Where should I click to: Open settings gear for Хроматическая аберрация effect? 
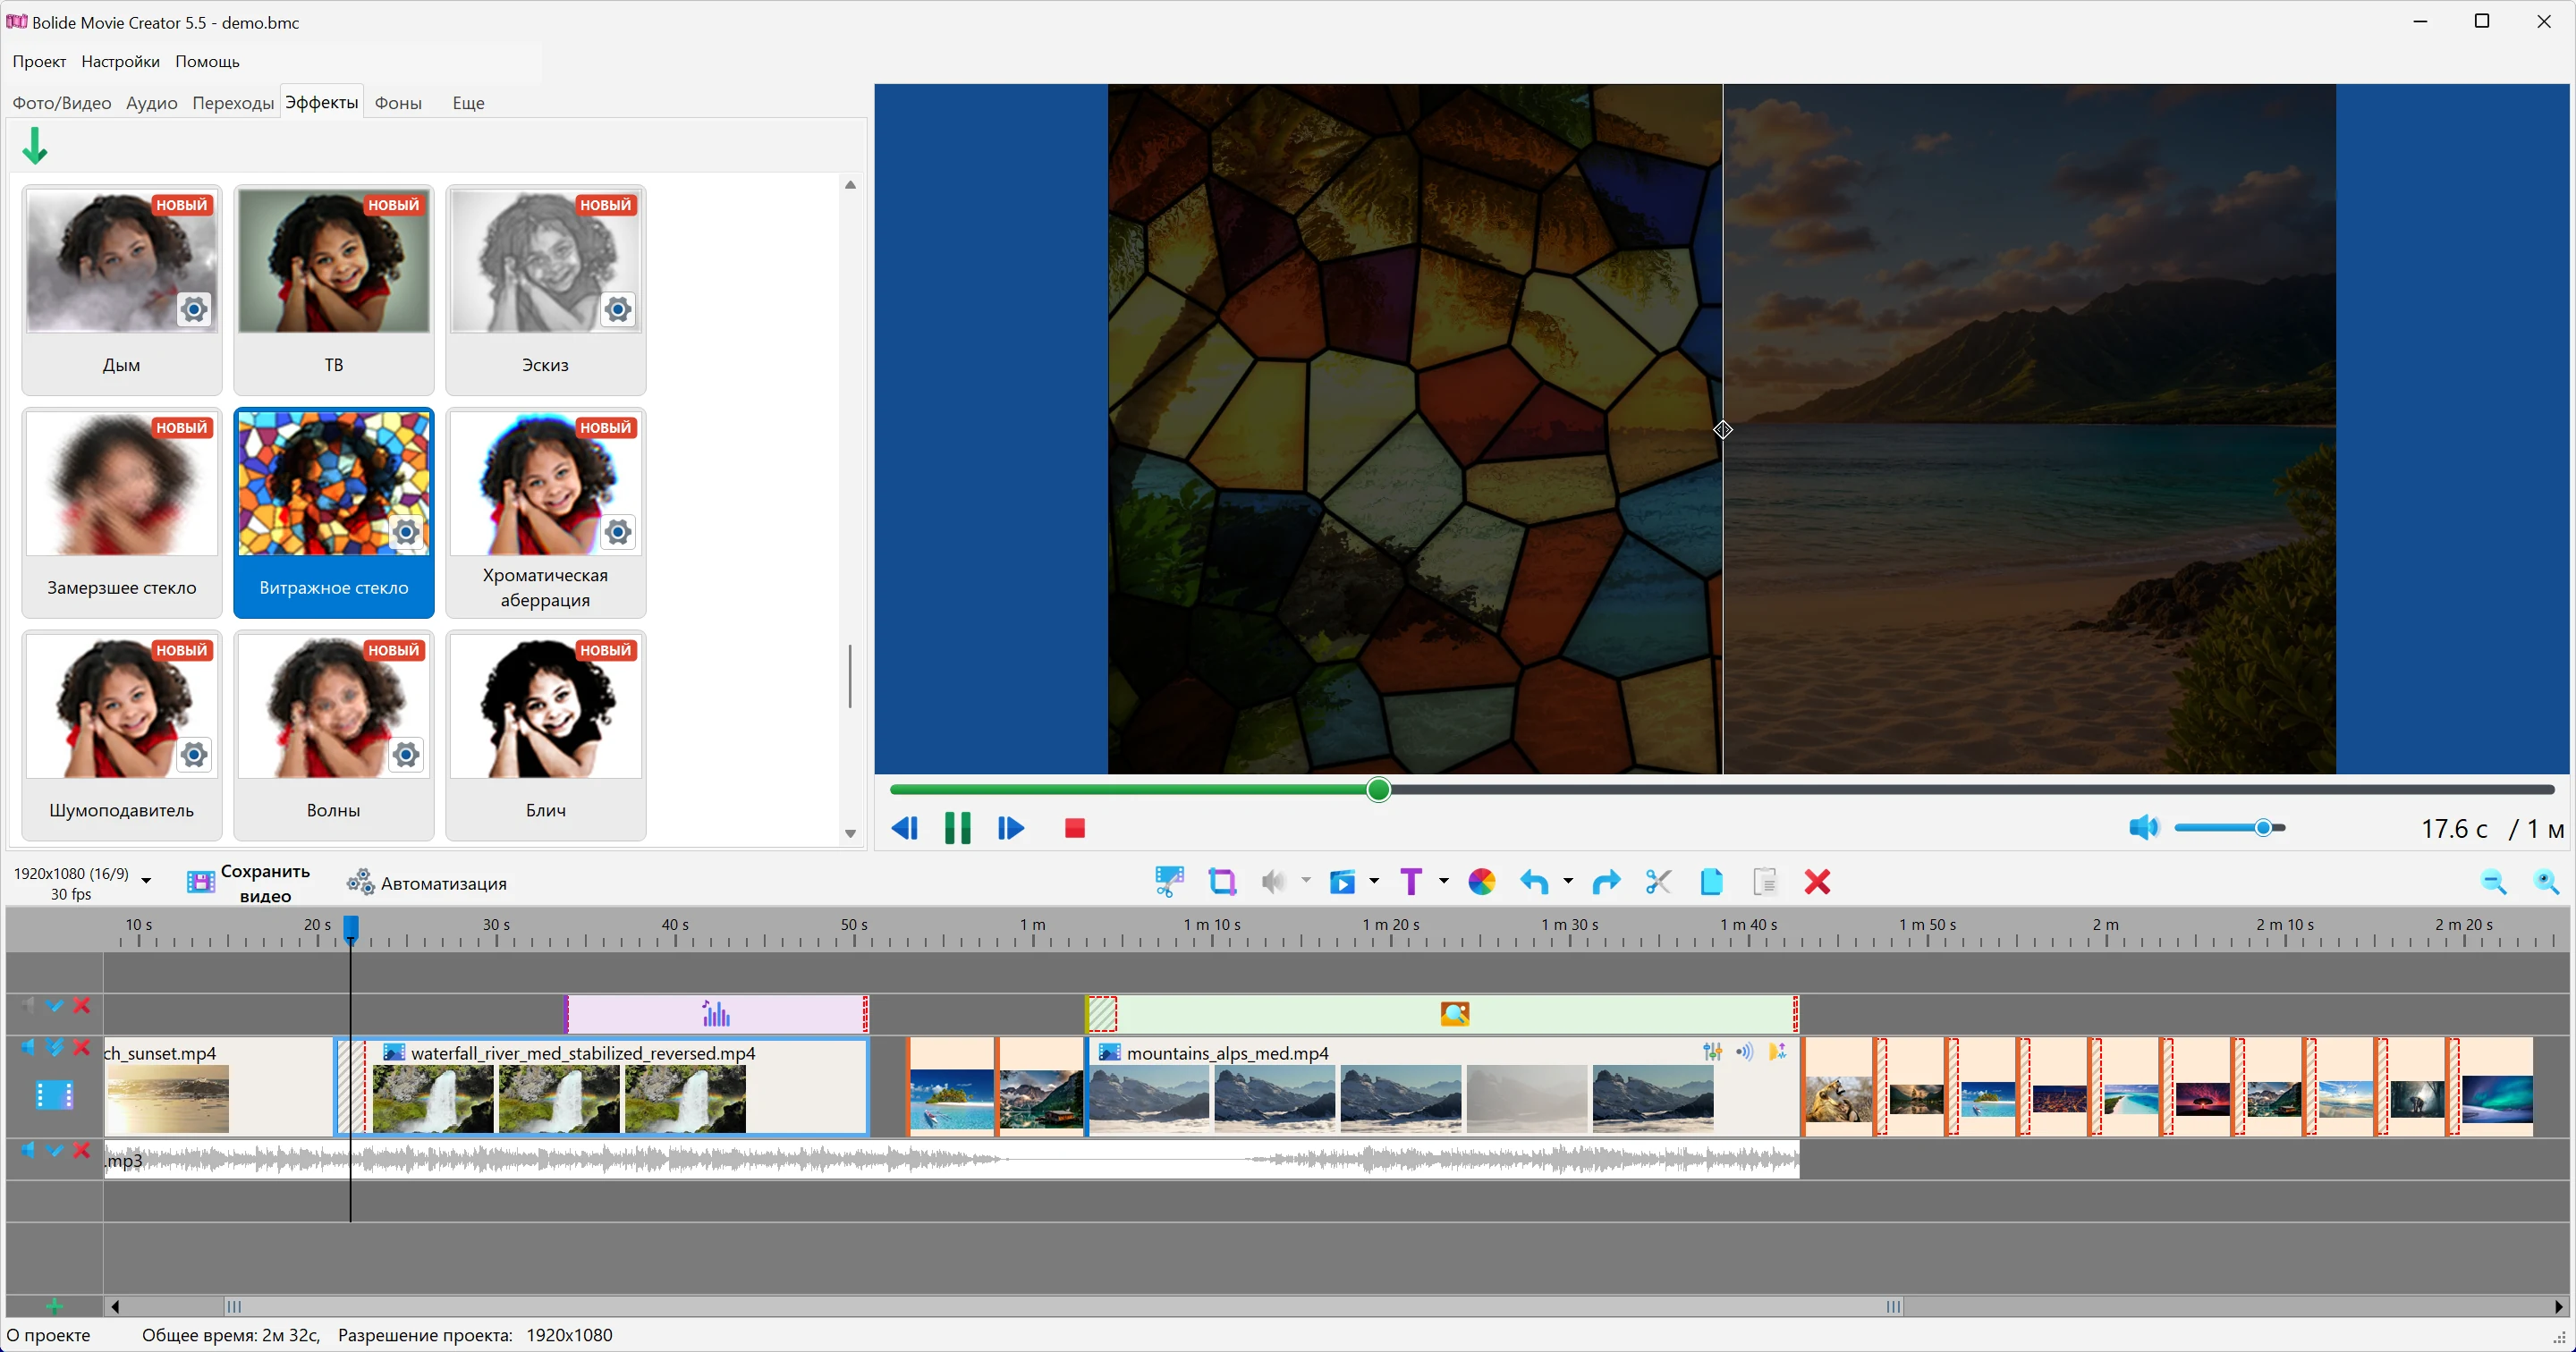tap(618, 532)
